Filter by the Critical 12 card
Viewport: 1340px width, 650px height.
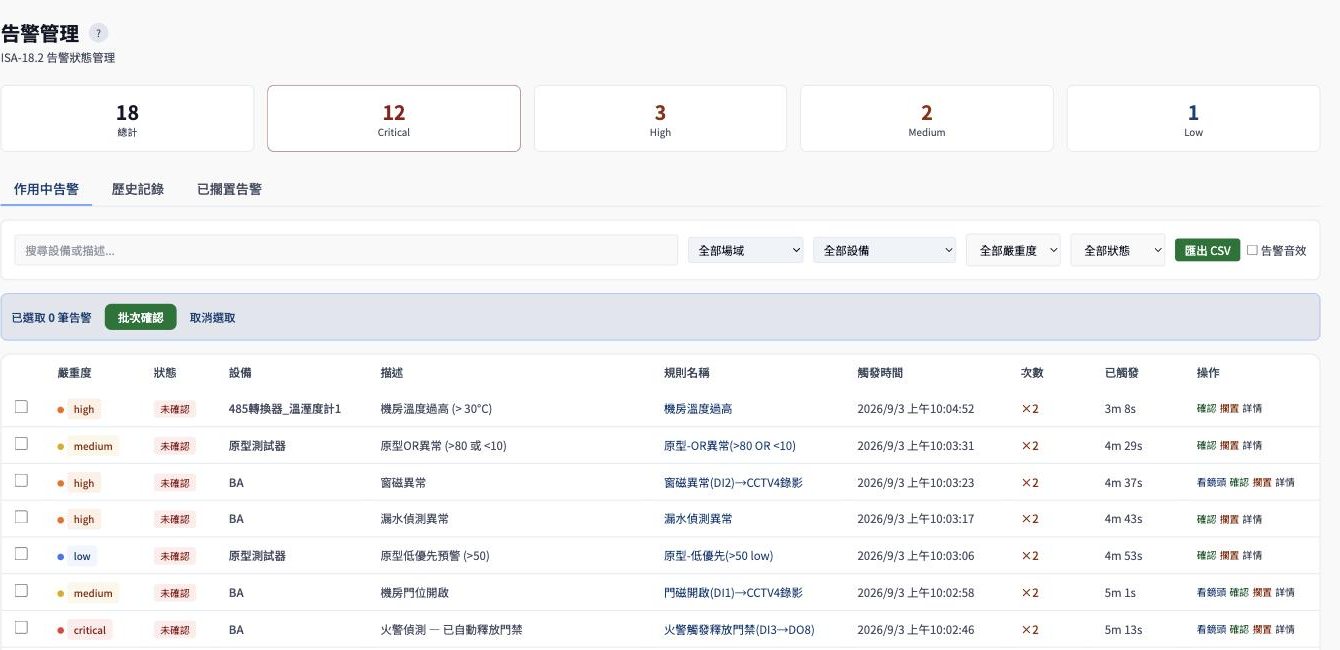pyautogui.click(x=394, y=118)
